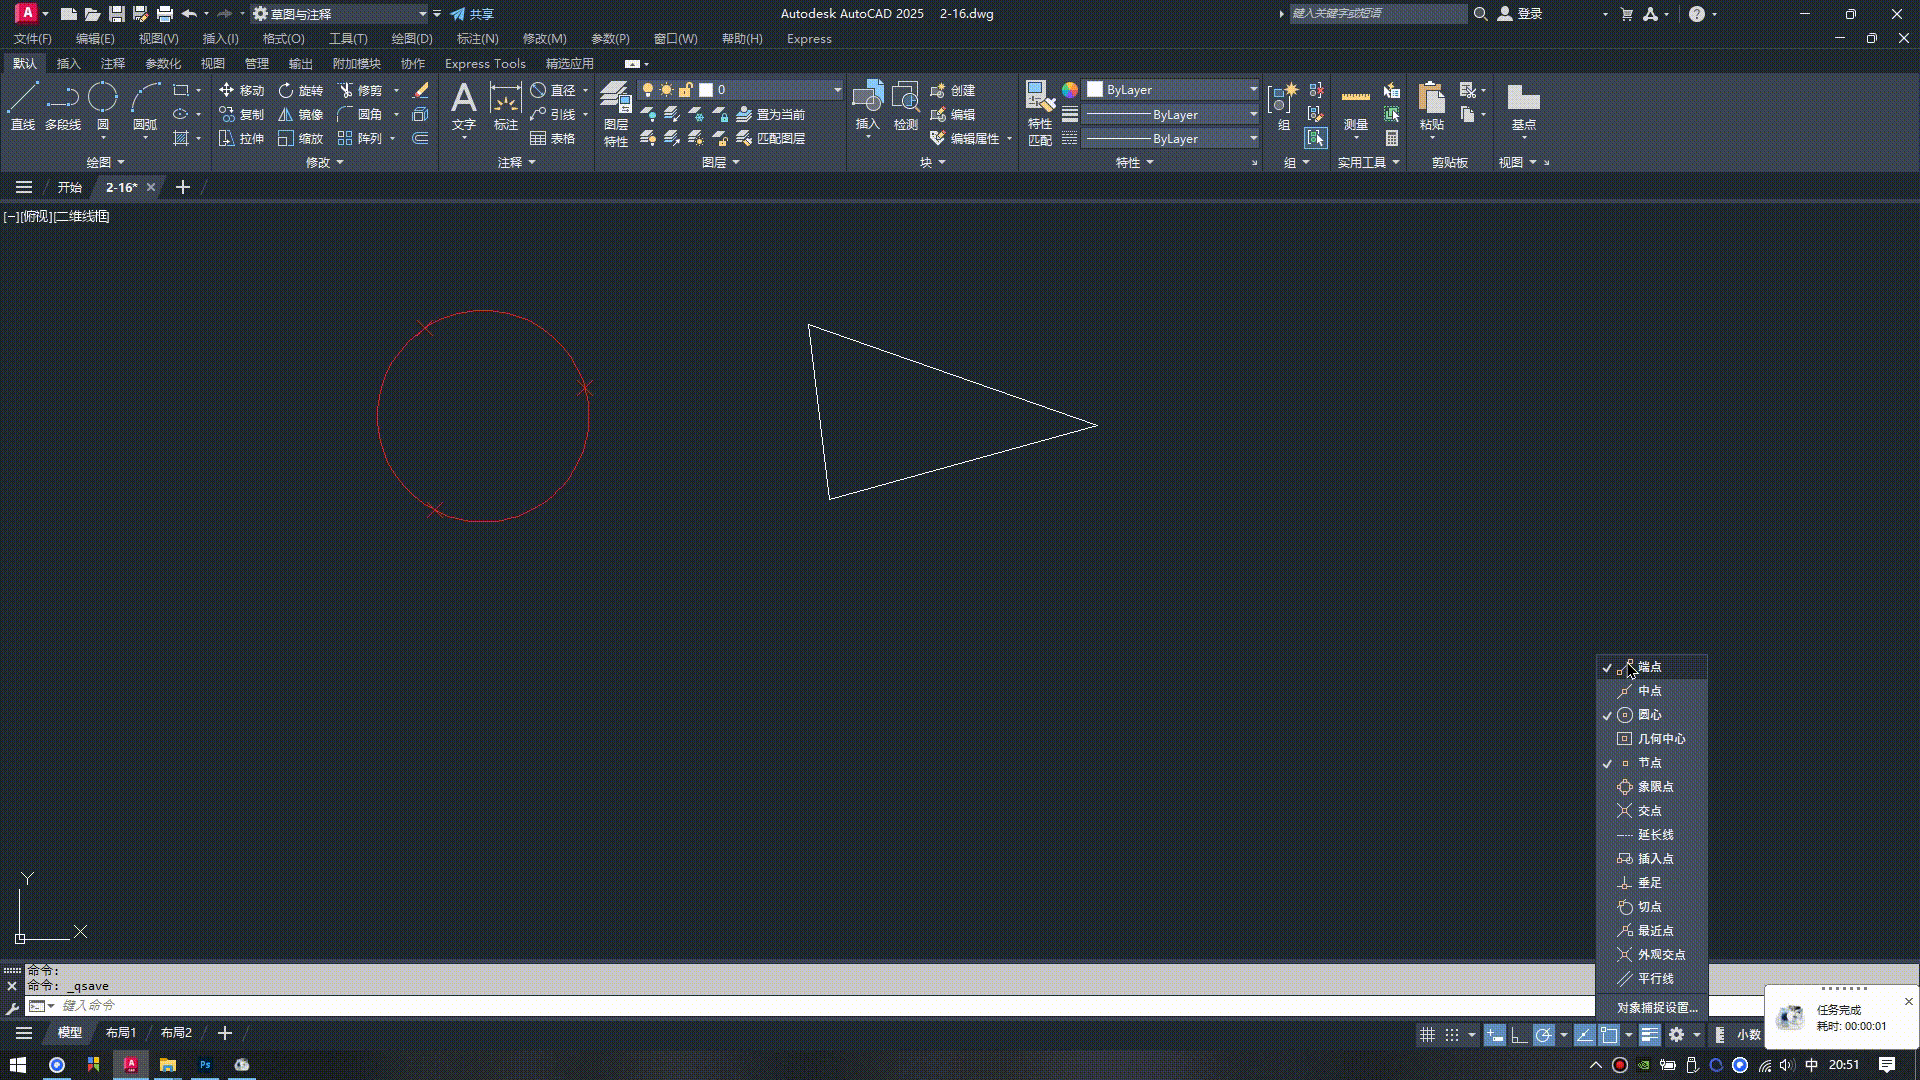Open the workspace 草图与注释 dropdown
The width and height of the screenshot is (1920, 1080).
339,14
